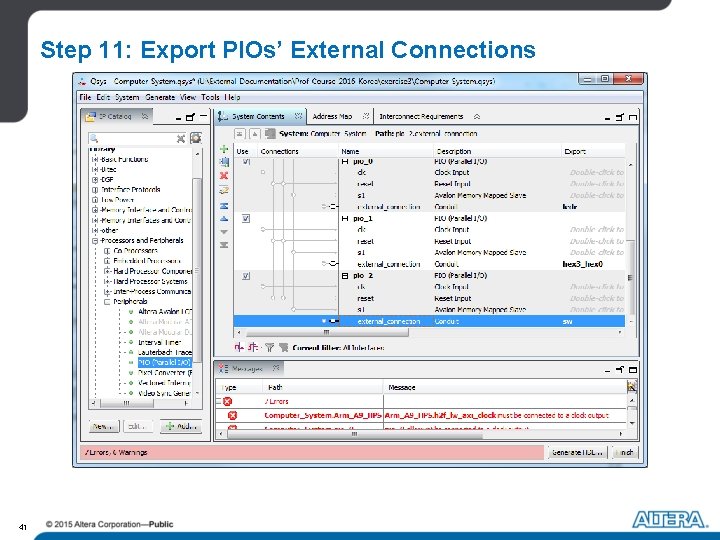Click the filter funnel icon
The width and height of the screenshot is (720, 540).
(270, 348)
